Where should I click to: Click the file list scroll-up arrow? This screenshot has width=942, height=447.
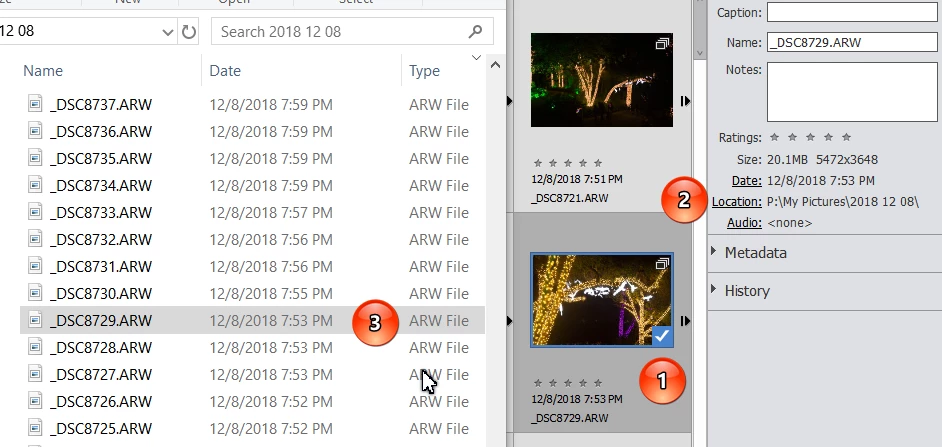click(x=495, y=65)
